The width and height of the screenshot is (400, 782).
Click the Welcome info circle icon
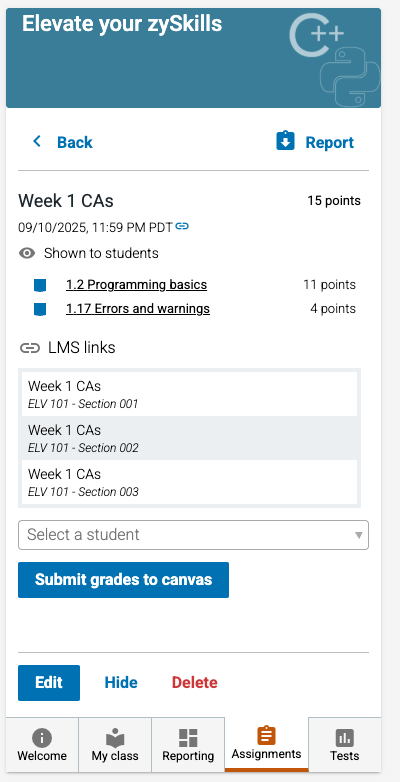pos(42,738)
